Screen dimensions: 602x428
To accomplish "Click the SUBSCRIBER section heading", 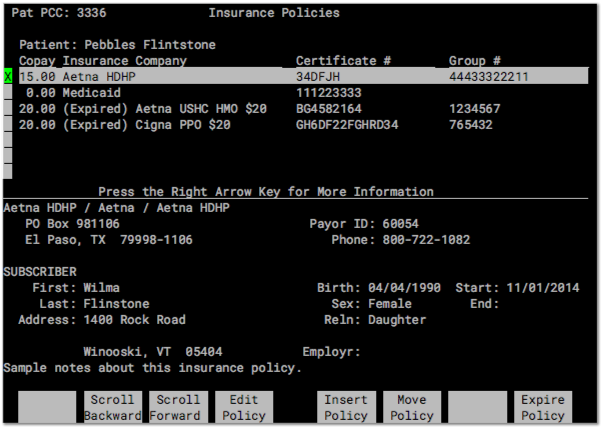I will point(40,272).
